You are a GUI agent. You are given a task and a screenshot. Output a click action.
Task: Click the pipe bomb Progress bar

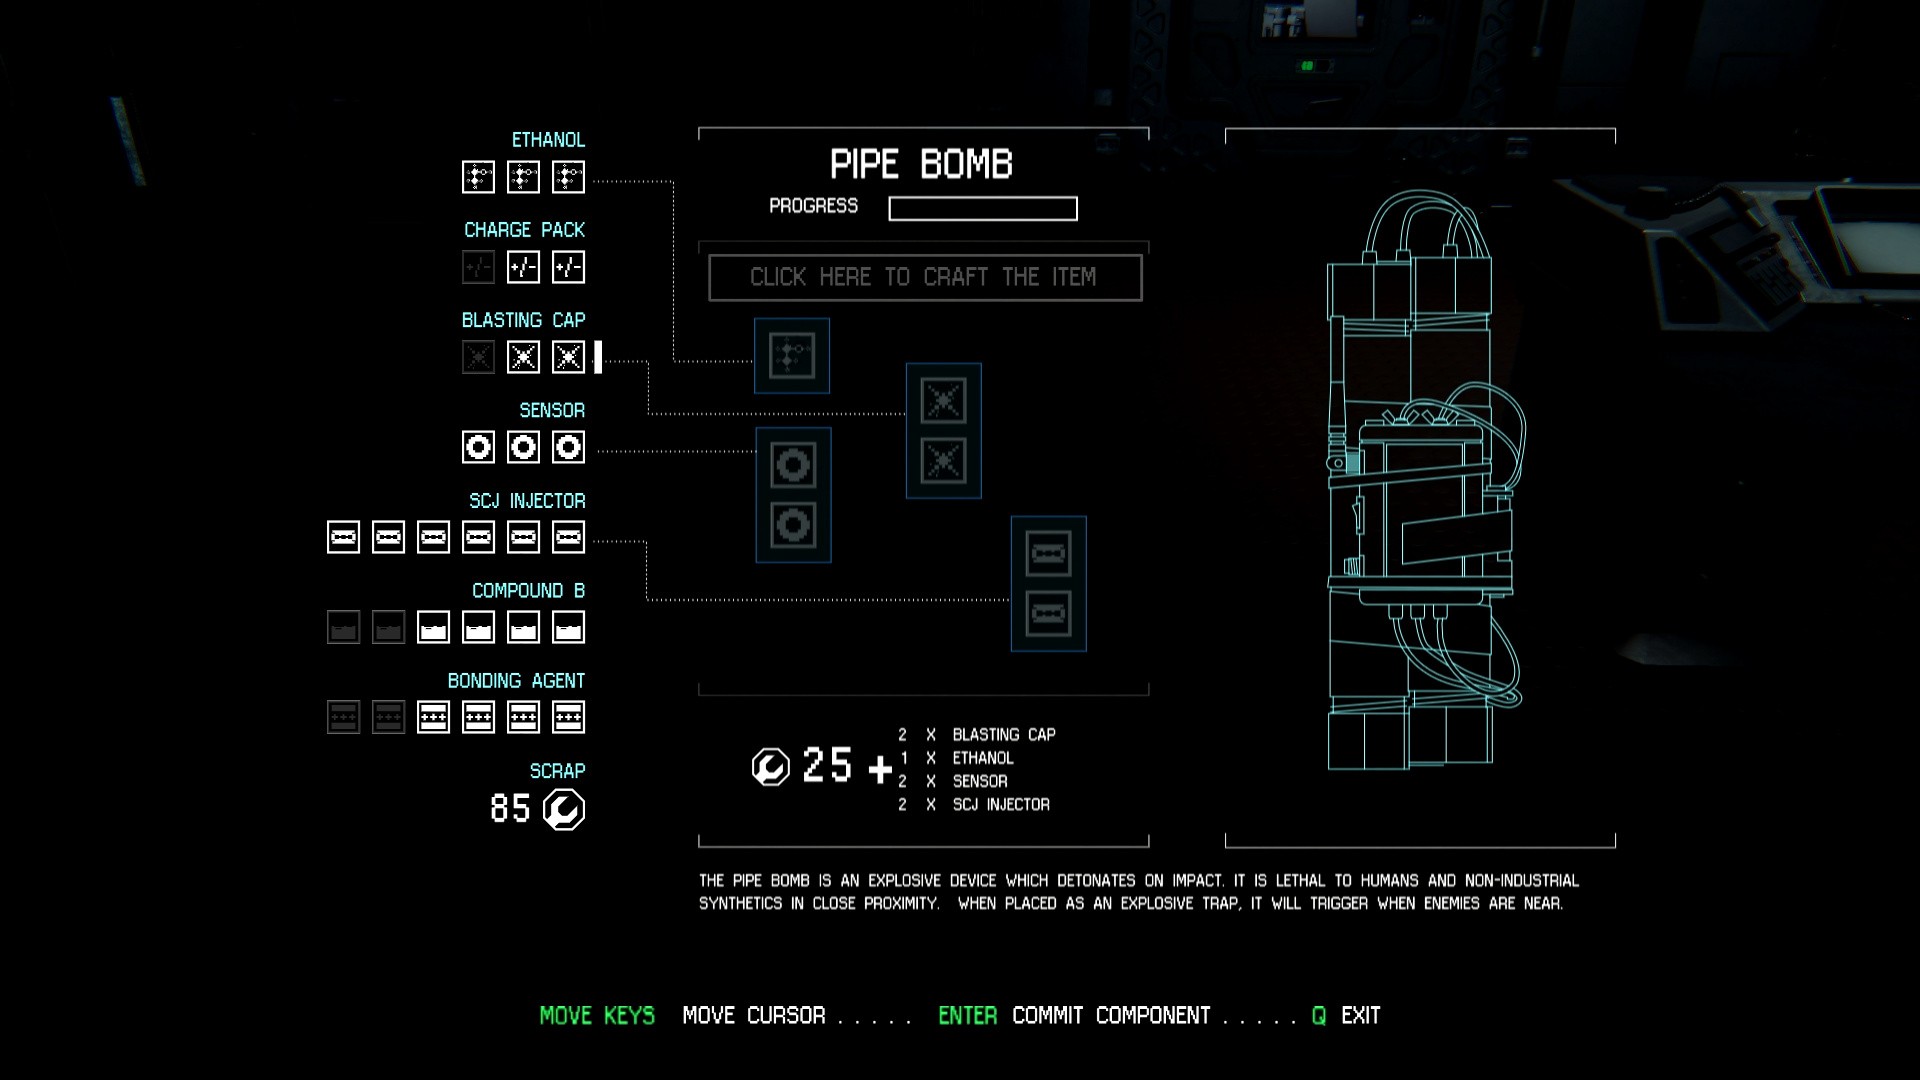[x=982, y=208]
